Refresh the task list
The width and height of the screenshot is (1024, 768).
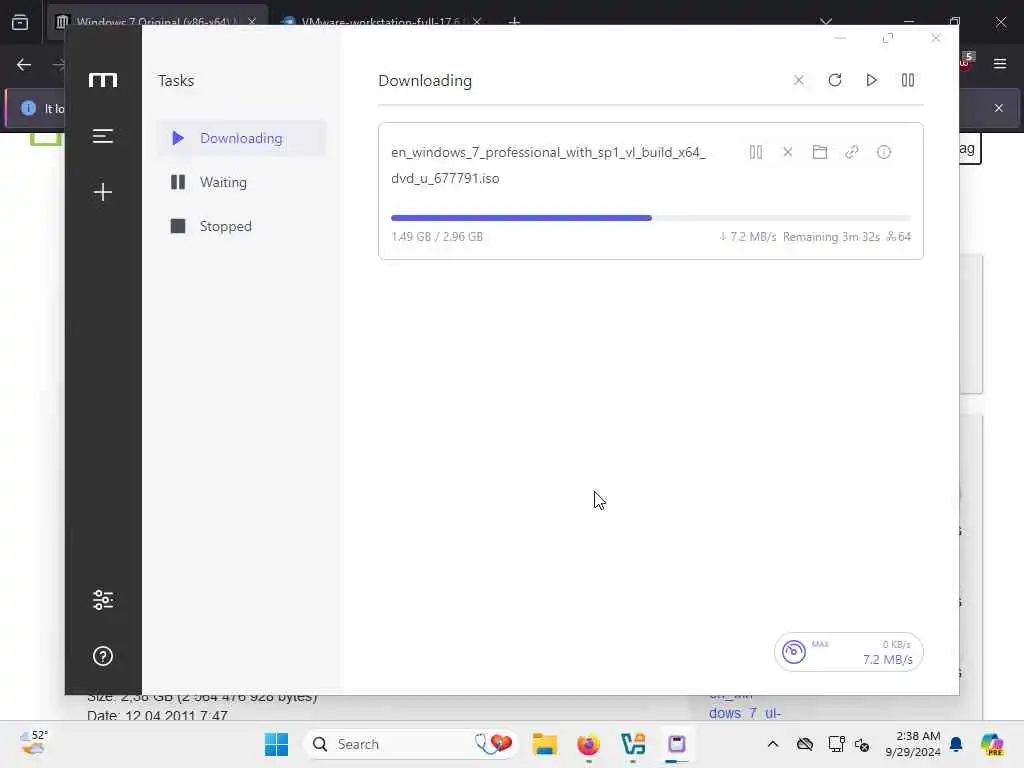(835, 80)
